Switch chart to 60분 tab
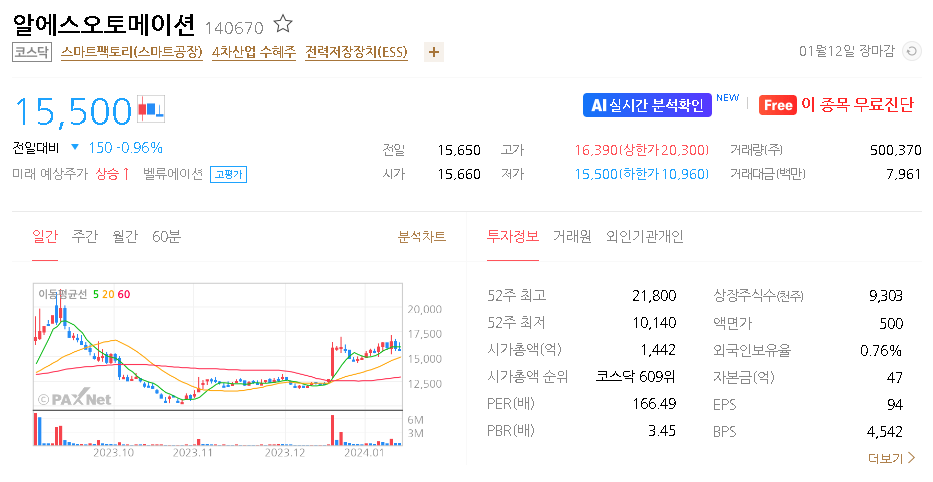This screenshot has width=933, height=482. (x=166, y=237)
